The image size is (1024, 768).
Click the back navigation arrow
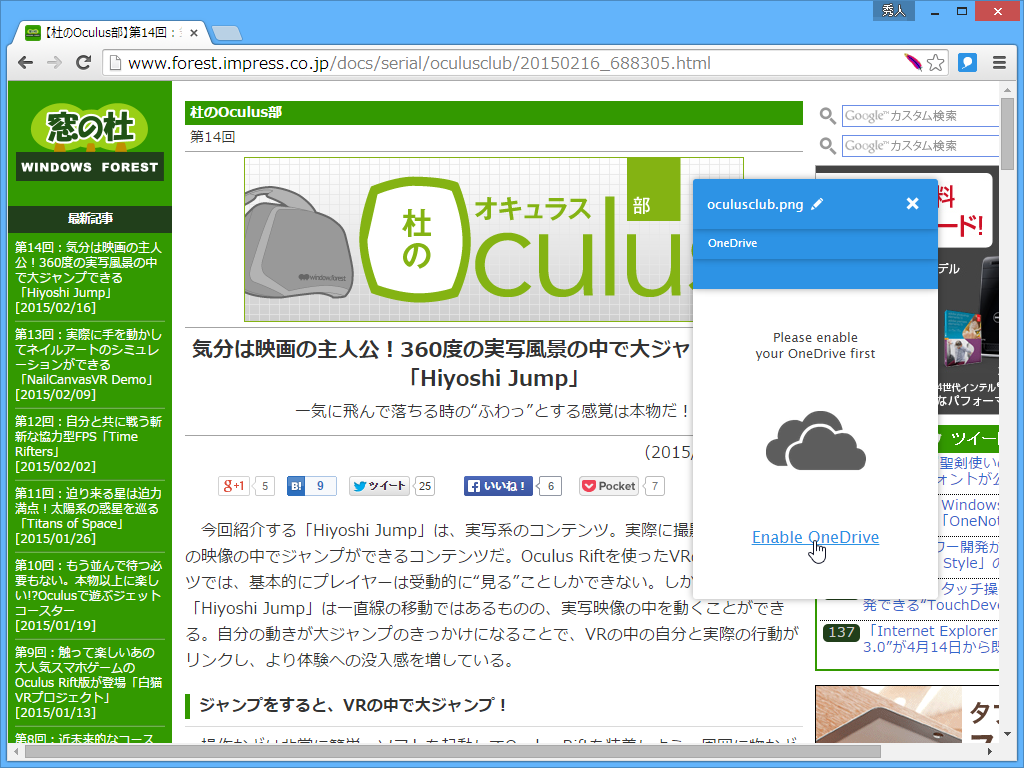pos(25,62)
